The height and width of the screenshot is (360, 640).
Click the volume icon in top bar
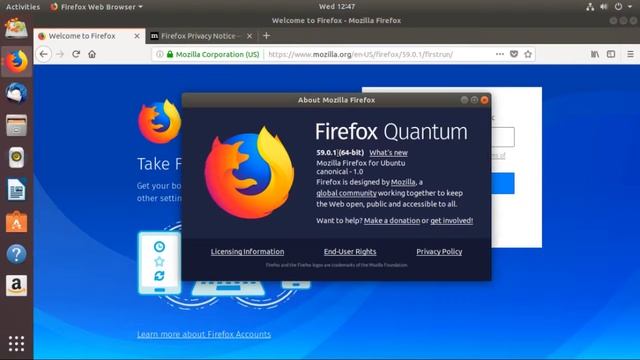(x=604, y=7)
